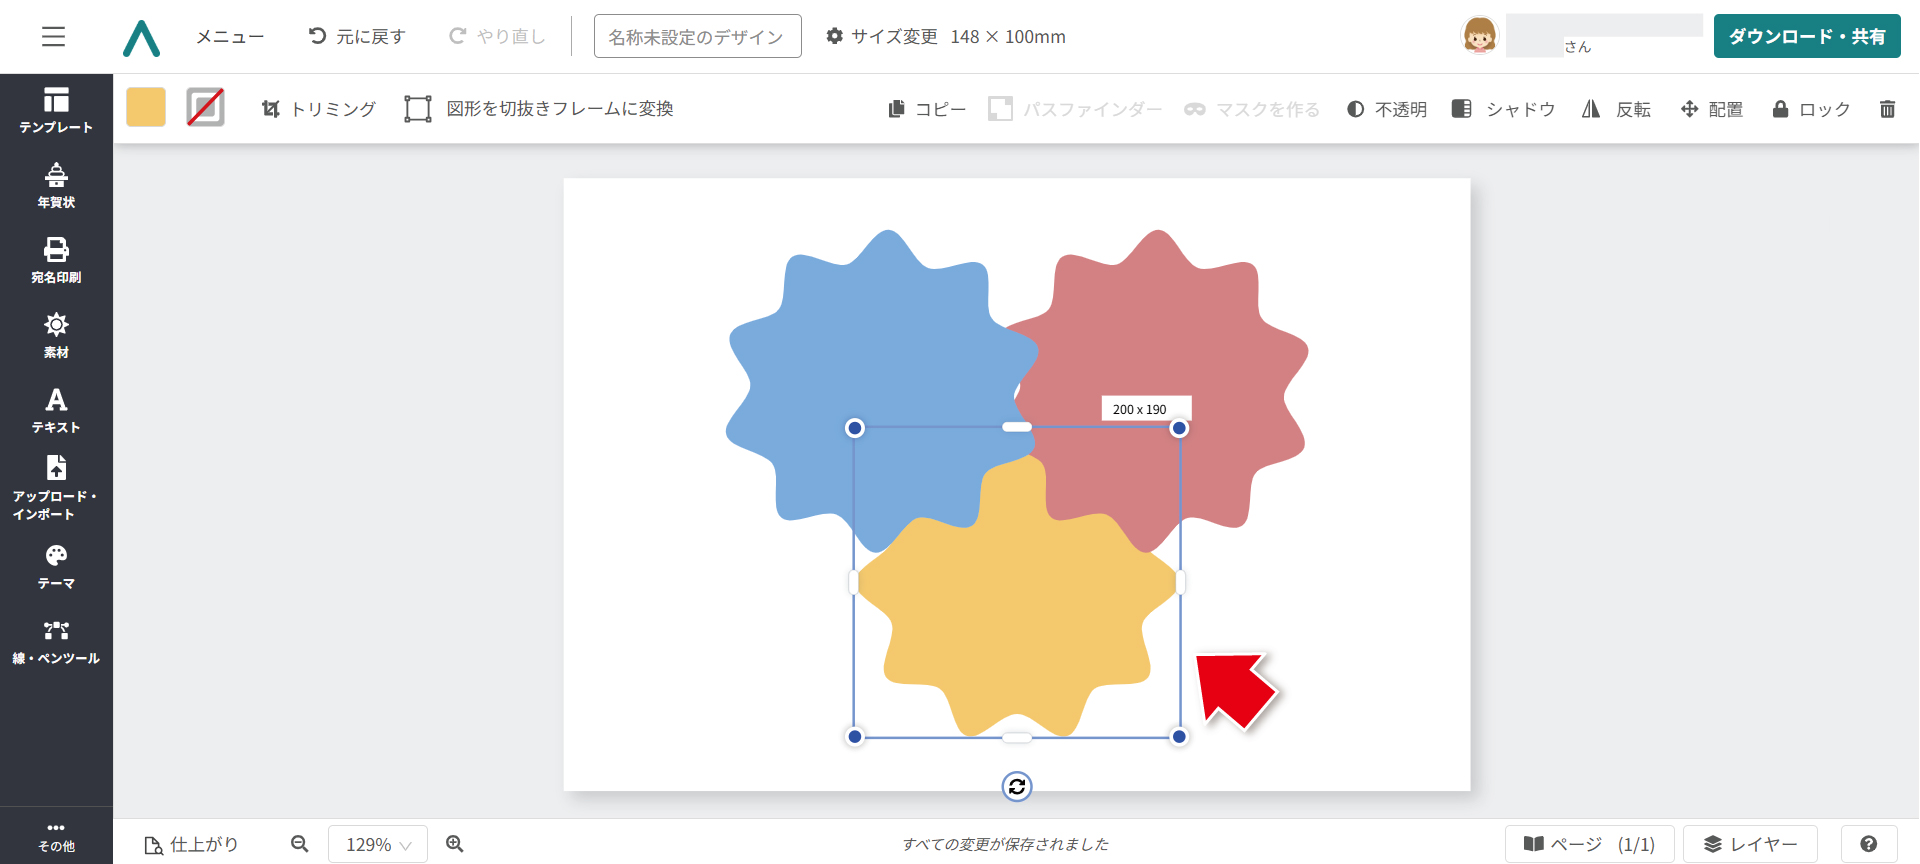Click the ダウンロード・共有 button
This screenshot has height=864, width=1920.
[x=1806, y=36]
